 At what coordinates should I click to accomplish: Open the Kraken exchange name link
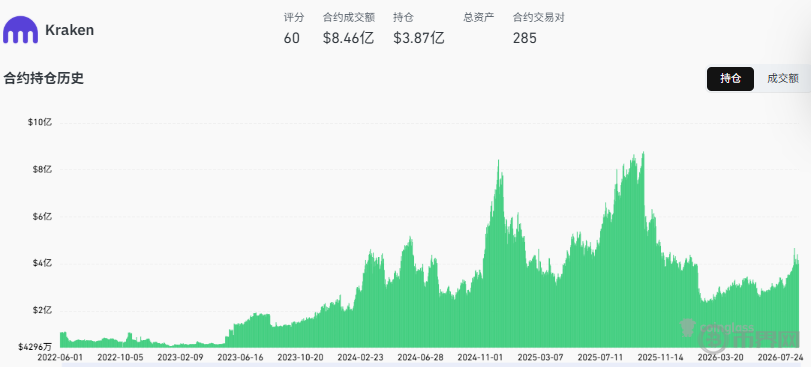(x=69, y=30)
